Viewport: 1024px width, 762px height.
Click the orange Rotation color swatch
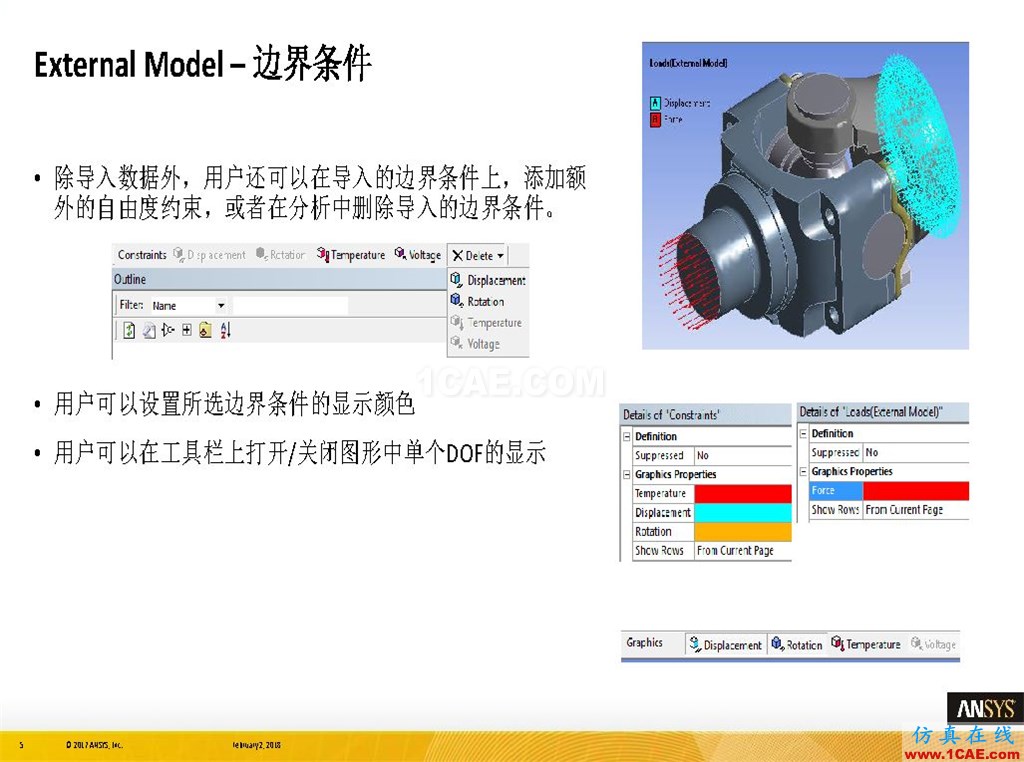pyautogui.click(x=743, y=531)
